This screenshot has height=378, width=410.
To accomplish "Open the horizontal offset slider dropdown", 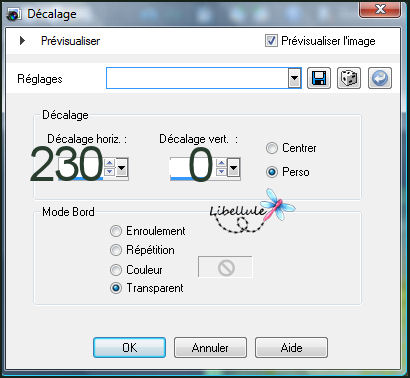I will click(x=122, y=167).
